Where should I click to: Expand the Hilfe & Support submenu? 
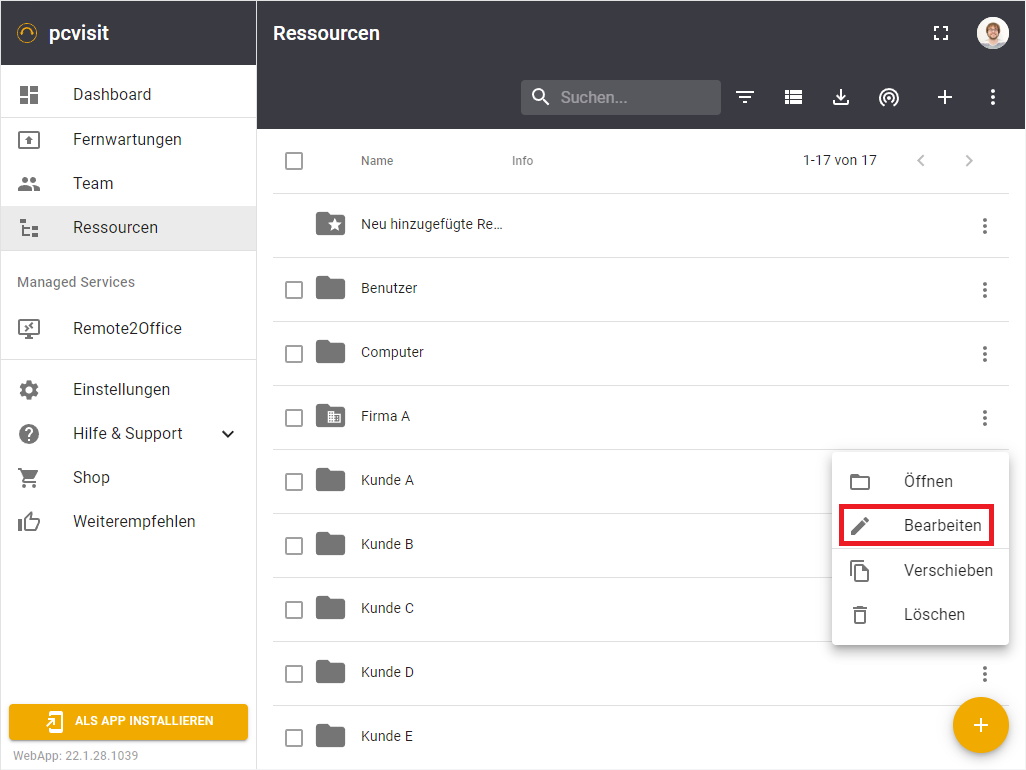(x=228, y=434)
